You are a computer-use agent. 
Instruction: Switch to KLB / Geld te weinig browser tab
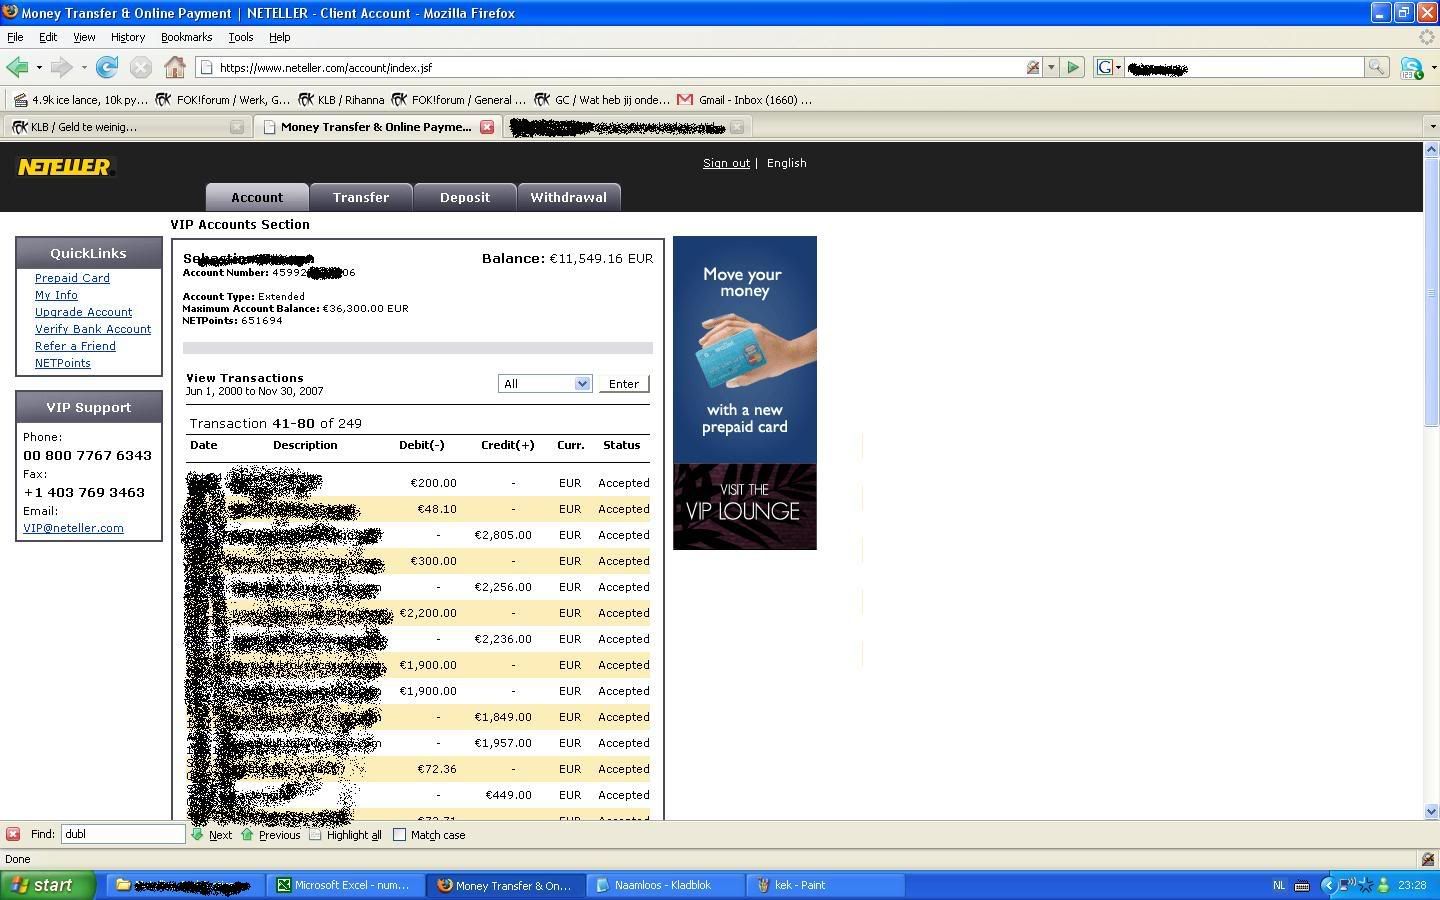tap(126, 127)
